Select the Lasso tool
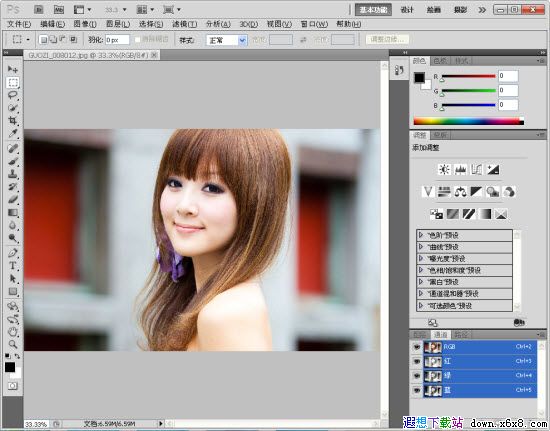This screenshot has width=550, height=431. (13, 95)
